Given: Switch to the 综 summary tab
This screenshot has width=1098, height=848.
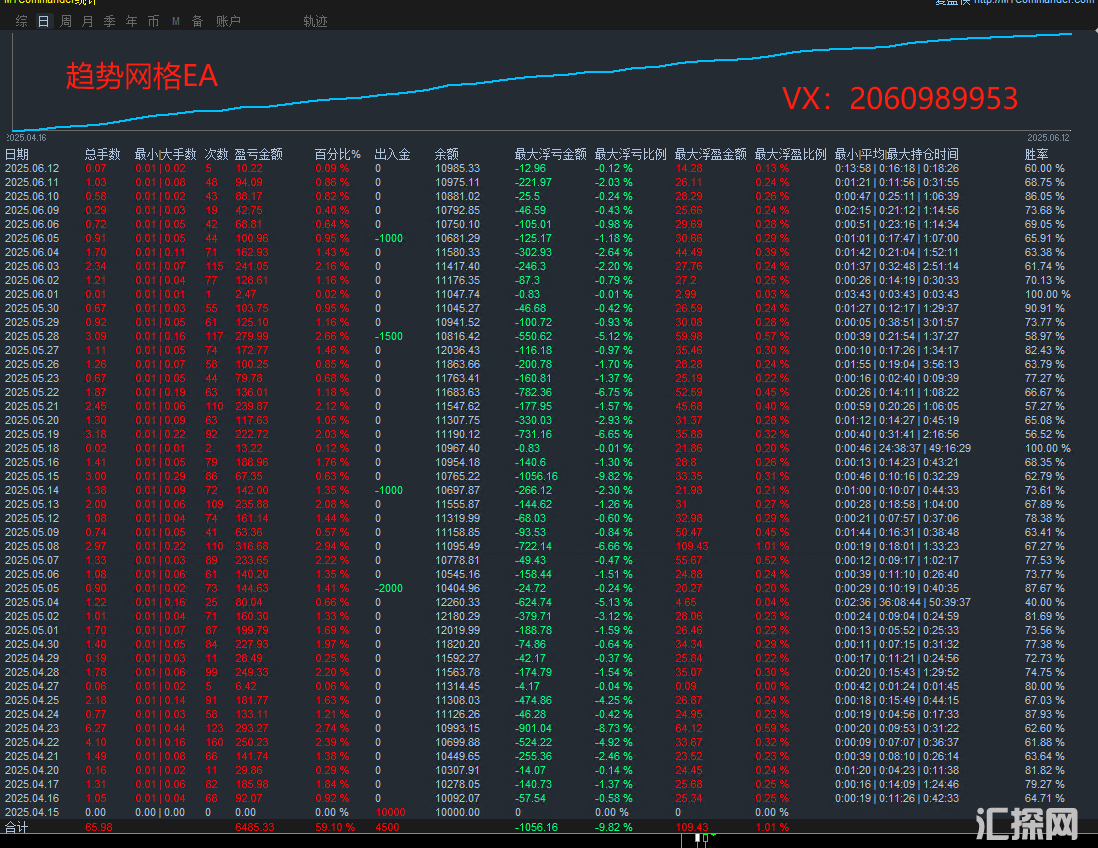Looking at the screenshot, I should pos(22,21).
